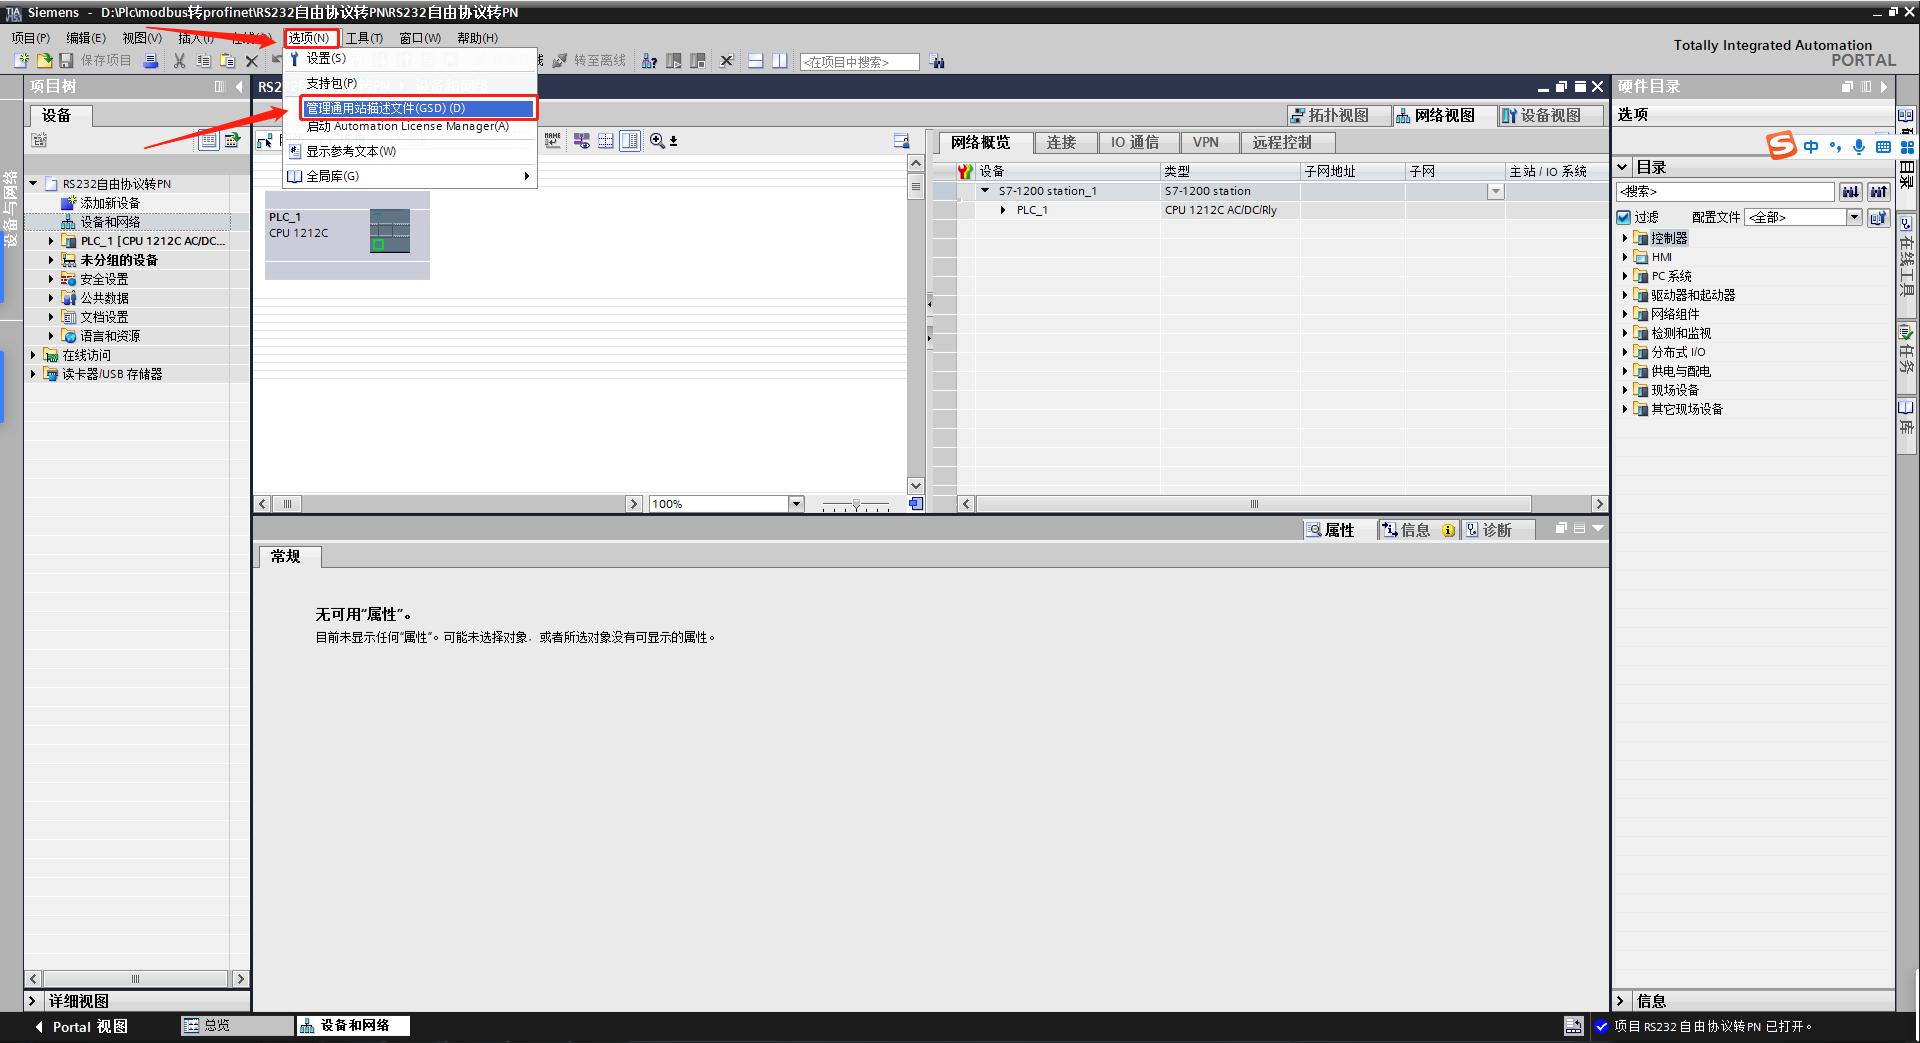Click the delete X toolbar icon

pyautogui.click(x=252, y=61)
